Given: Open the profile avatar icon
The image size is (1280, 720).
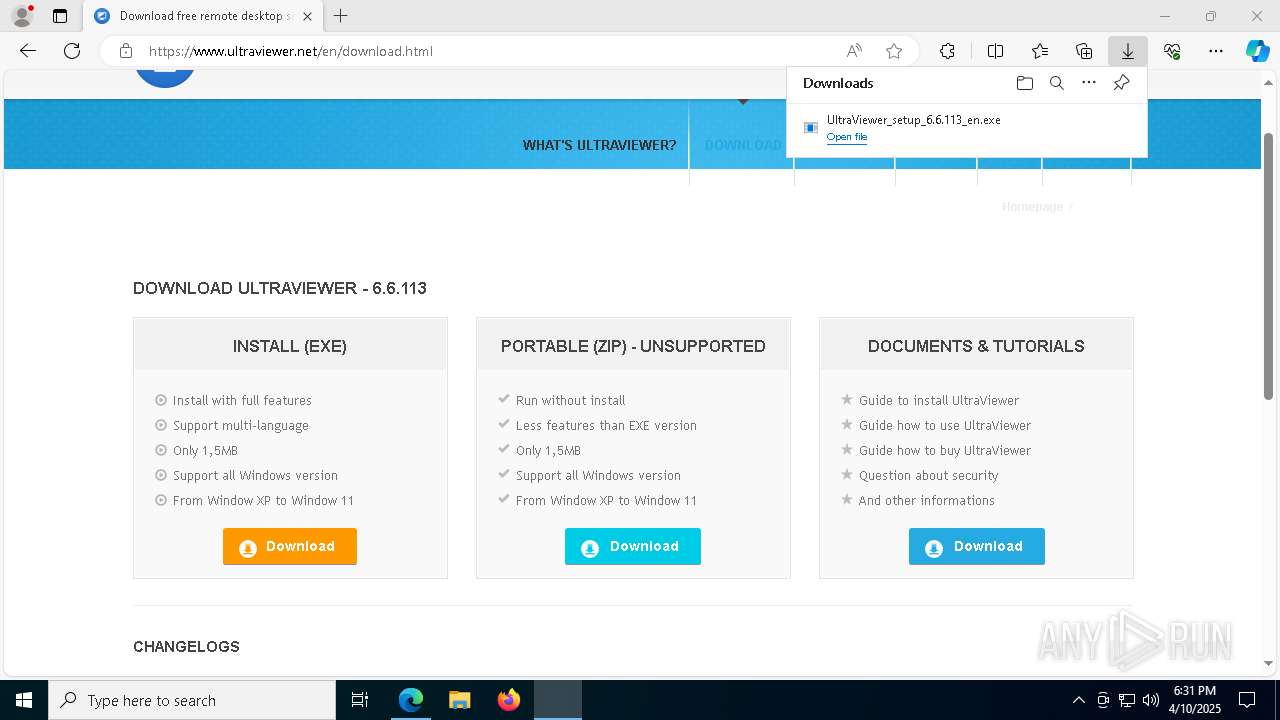Looking at the screenshot, I should pos(21,16).
